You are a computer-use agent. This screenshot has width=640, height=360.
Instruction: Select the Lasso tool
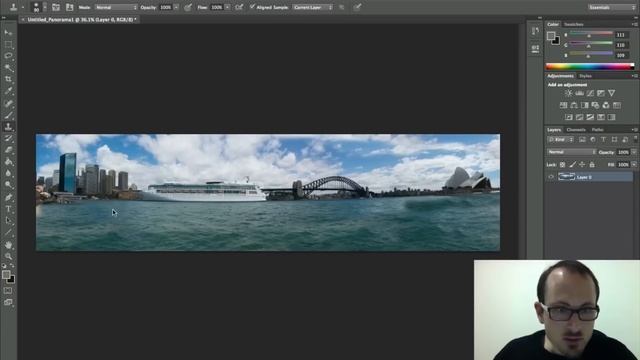[8, 56]
